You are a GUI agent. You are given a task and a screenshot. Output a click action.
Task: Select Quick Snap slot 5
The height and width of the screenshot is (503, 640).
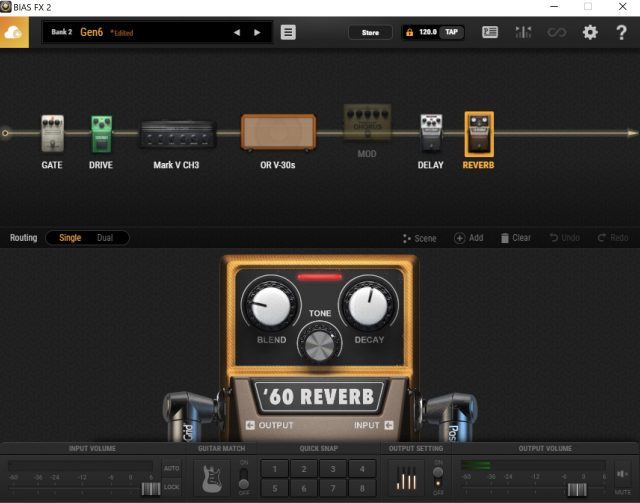(274, 488)
